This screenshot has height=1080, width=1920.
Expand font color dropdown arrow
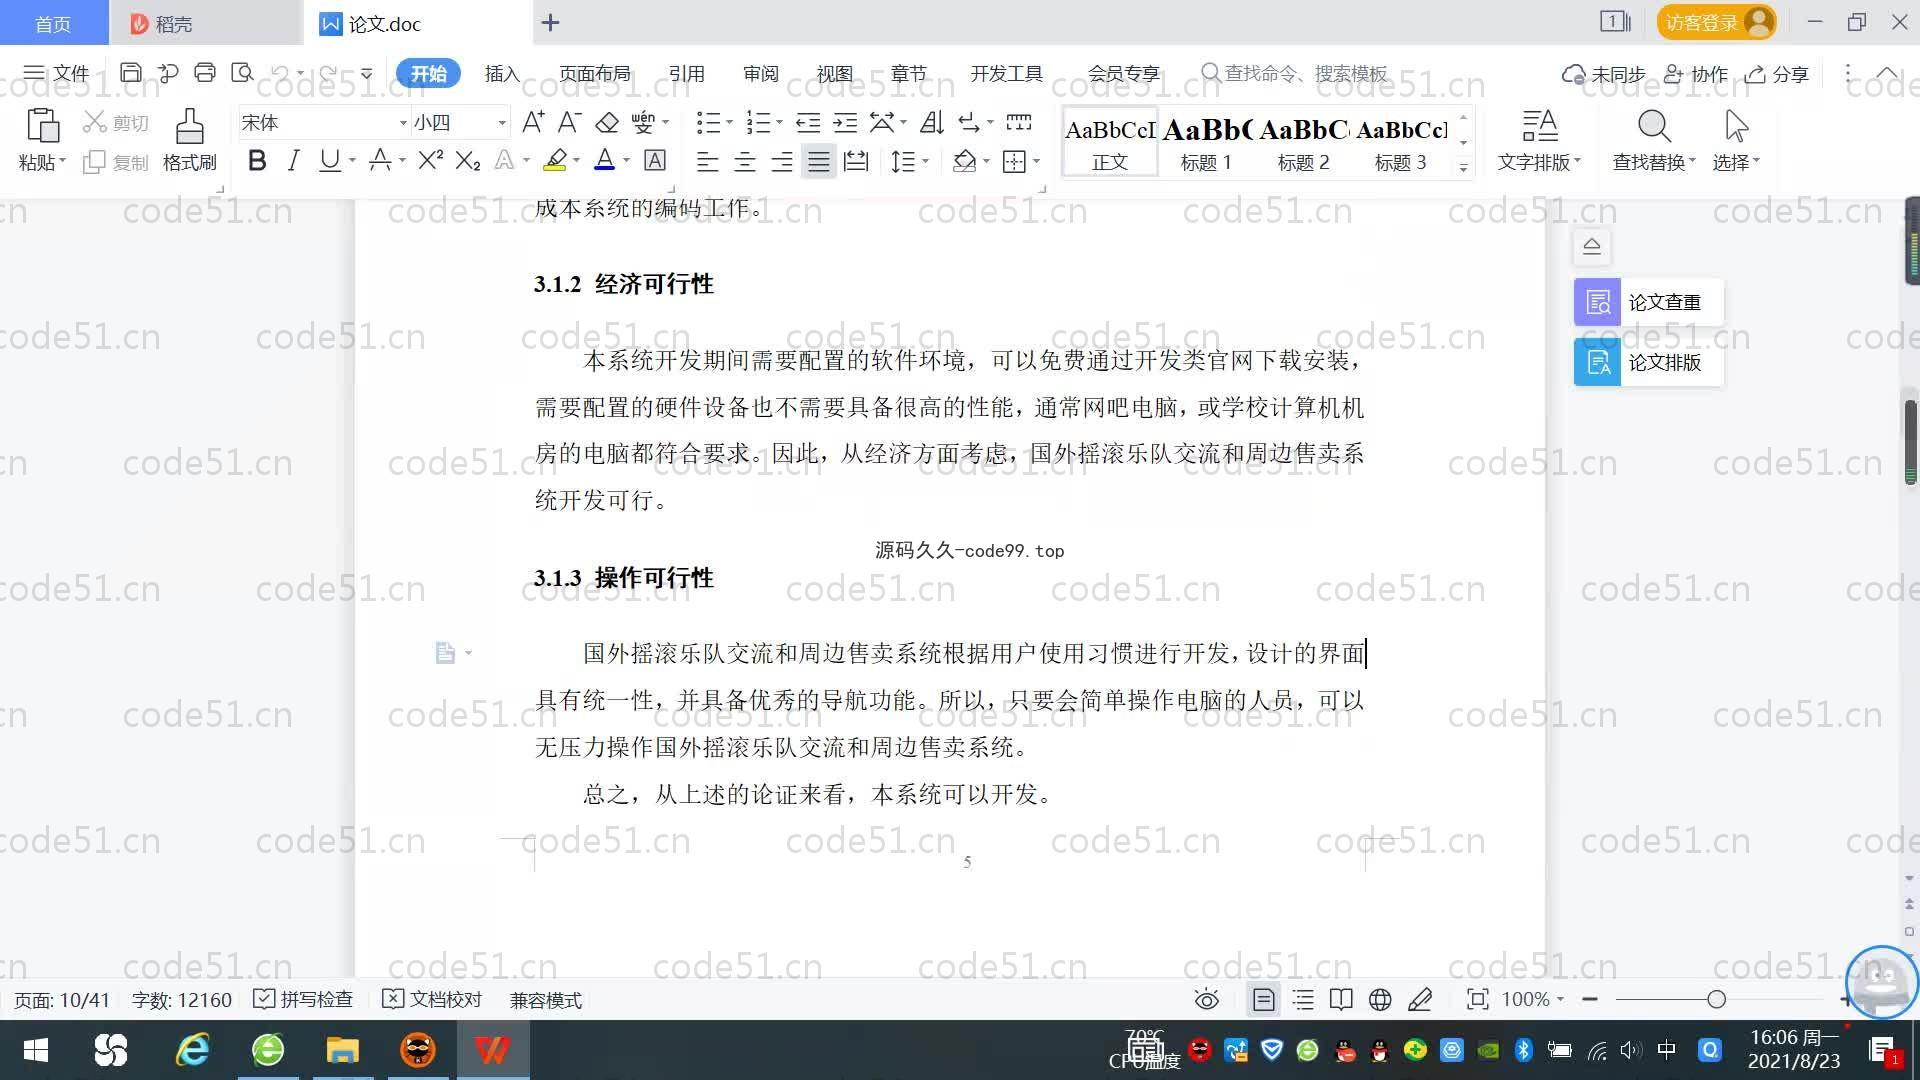point(627,161)
